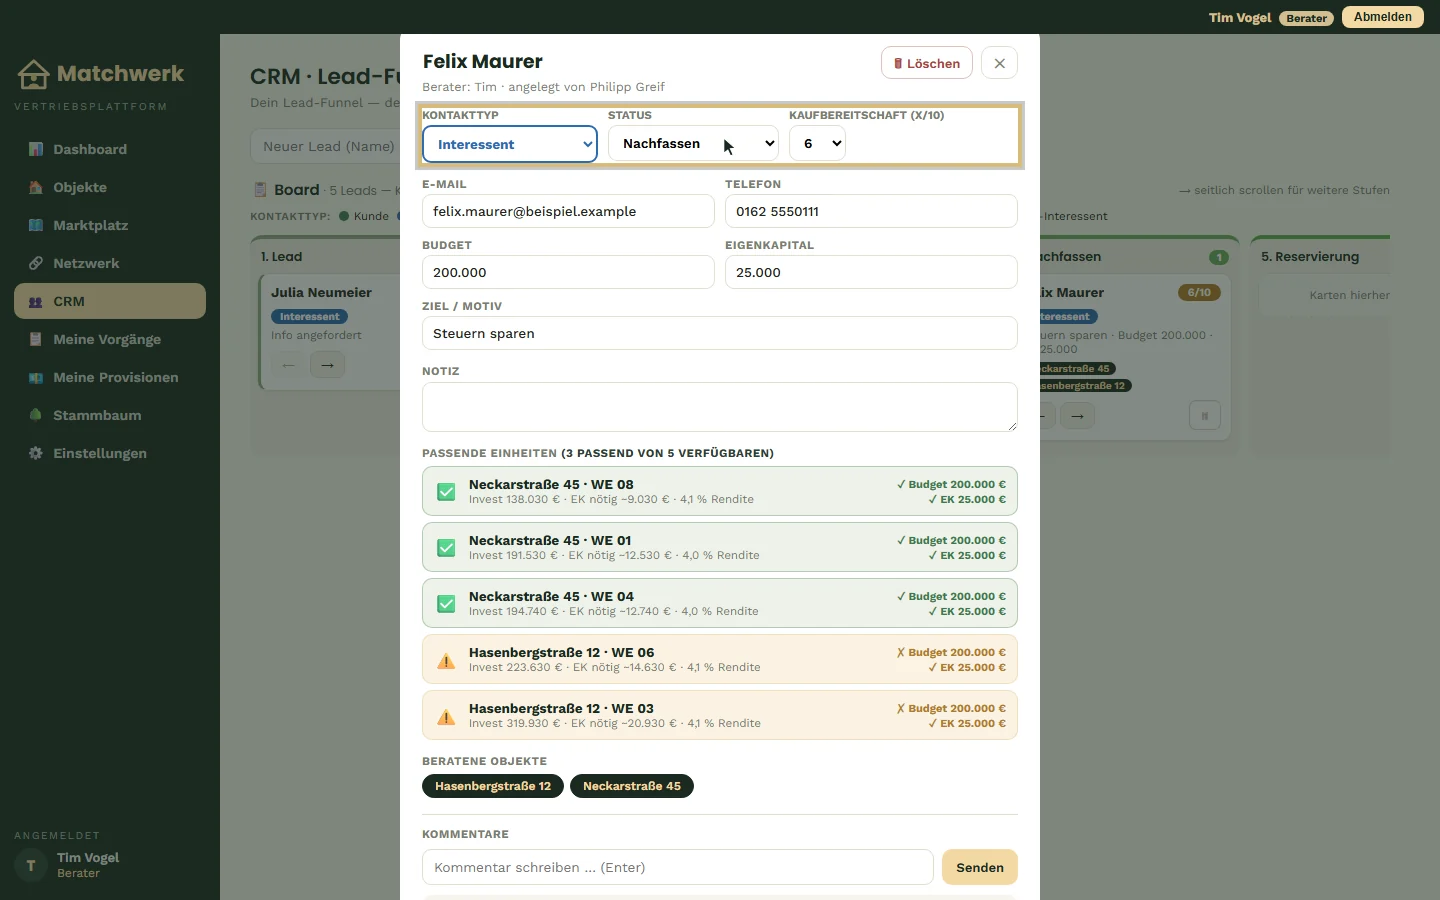Viewport: 1440px width, 900px height.
Task: Select the Hasenbergstraße 12 · WE 06 unit row
Action: pyautogui.click(x=720, y=659)
